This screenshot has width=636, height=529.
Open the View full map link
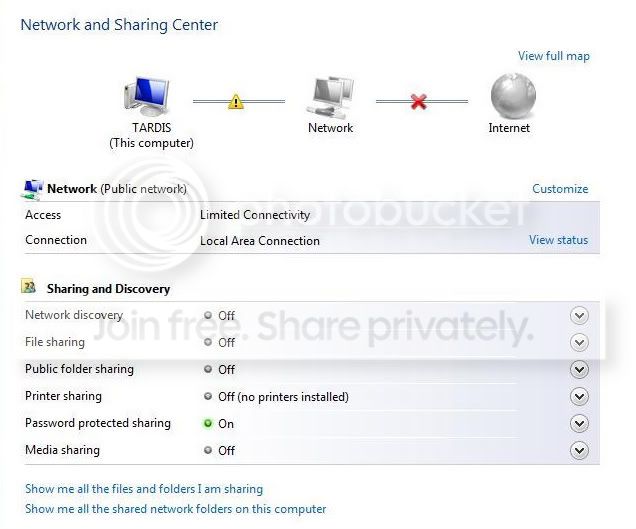coord(554,56)
